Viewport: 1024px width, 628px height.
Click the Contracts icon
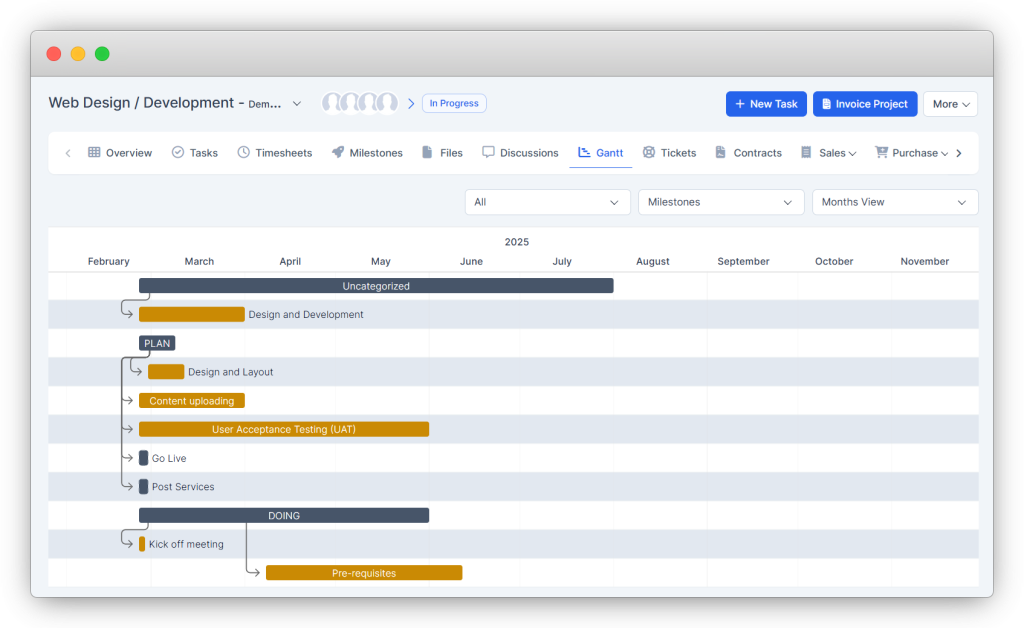click(x=719, y=152)
